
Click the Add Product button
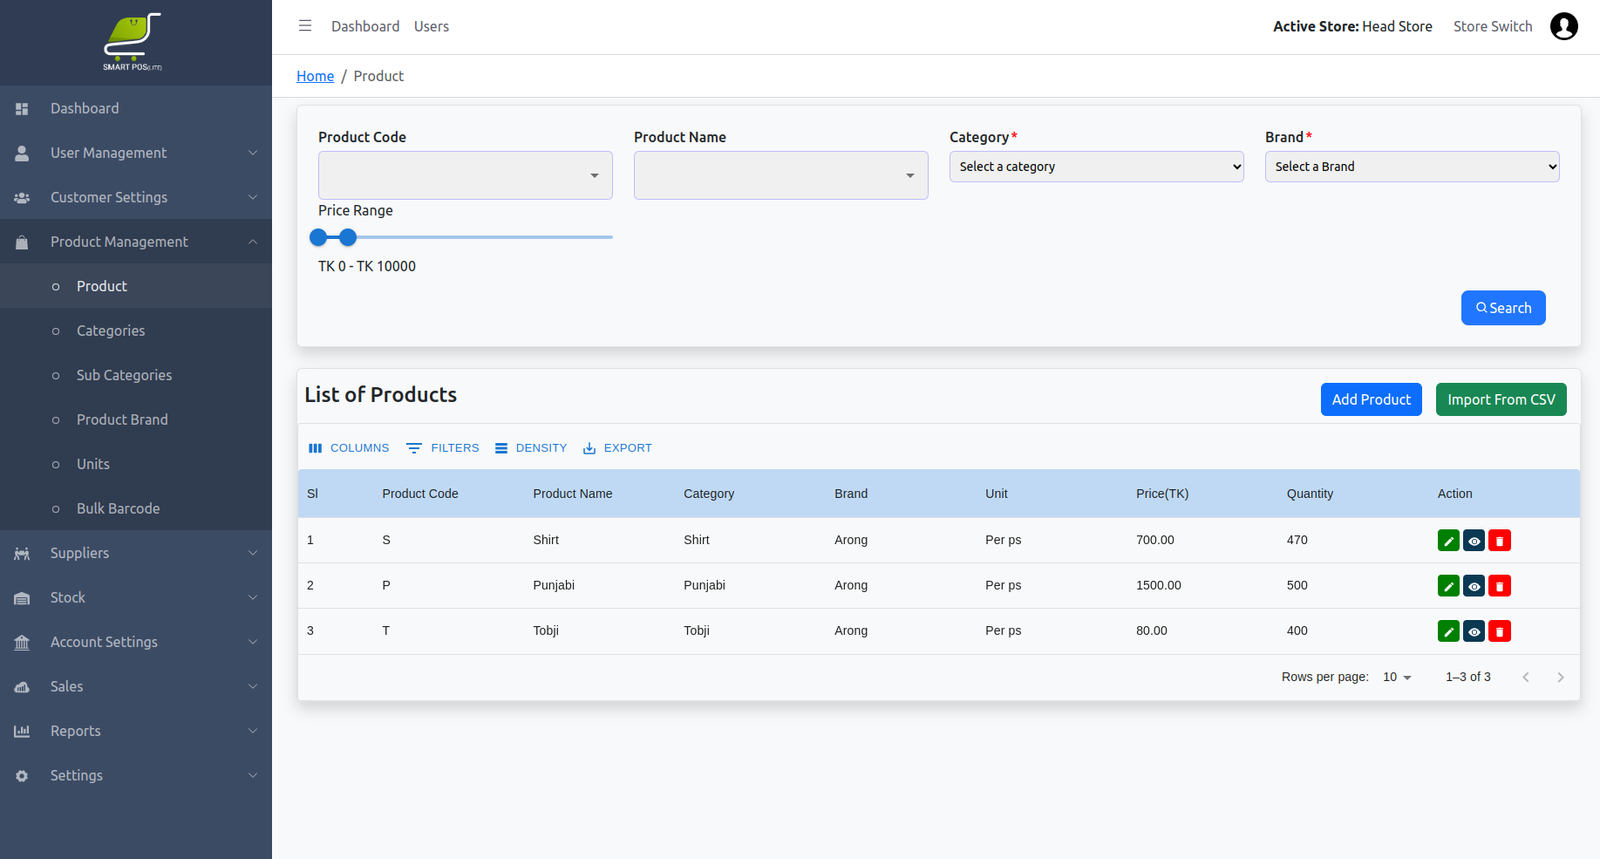1371,399
